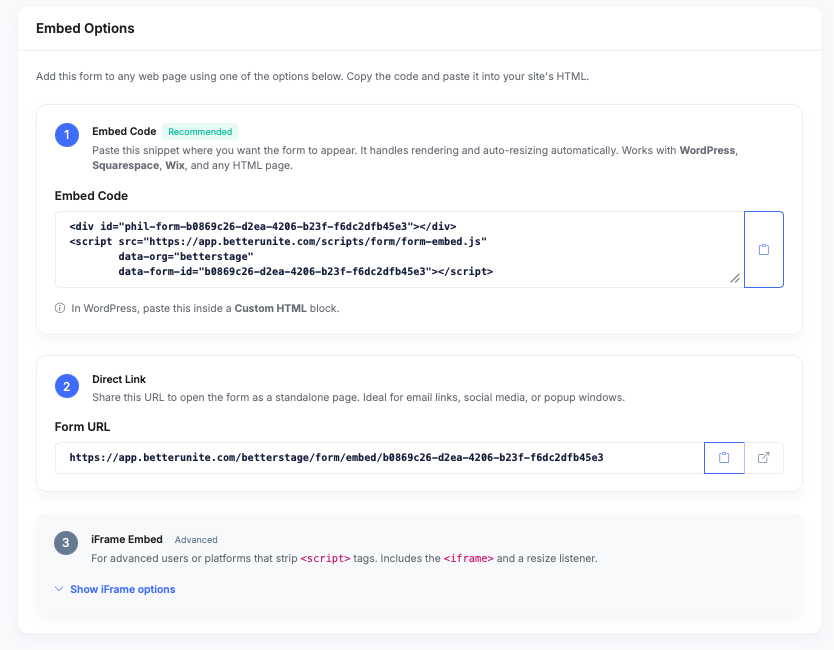
Task: Click the data-org="betterstage" code line
Action: click(186, 256)
